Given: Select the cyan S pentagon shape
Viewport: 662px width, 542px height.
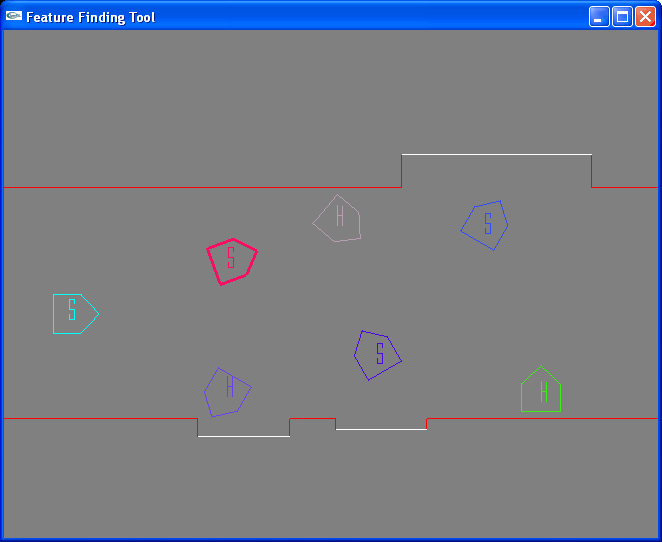Looking at the screenshot, I should point(76,314).
